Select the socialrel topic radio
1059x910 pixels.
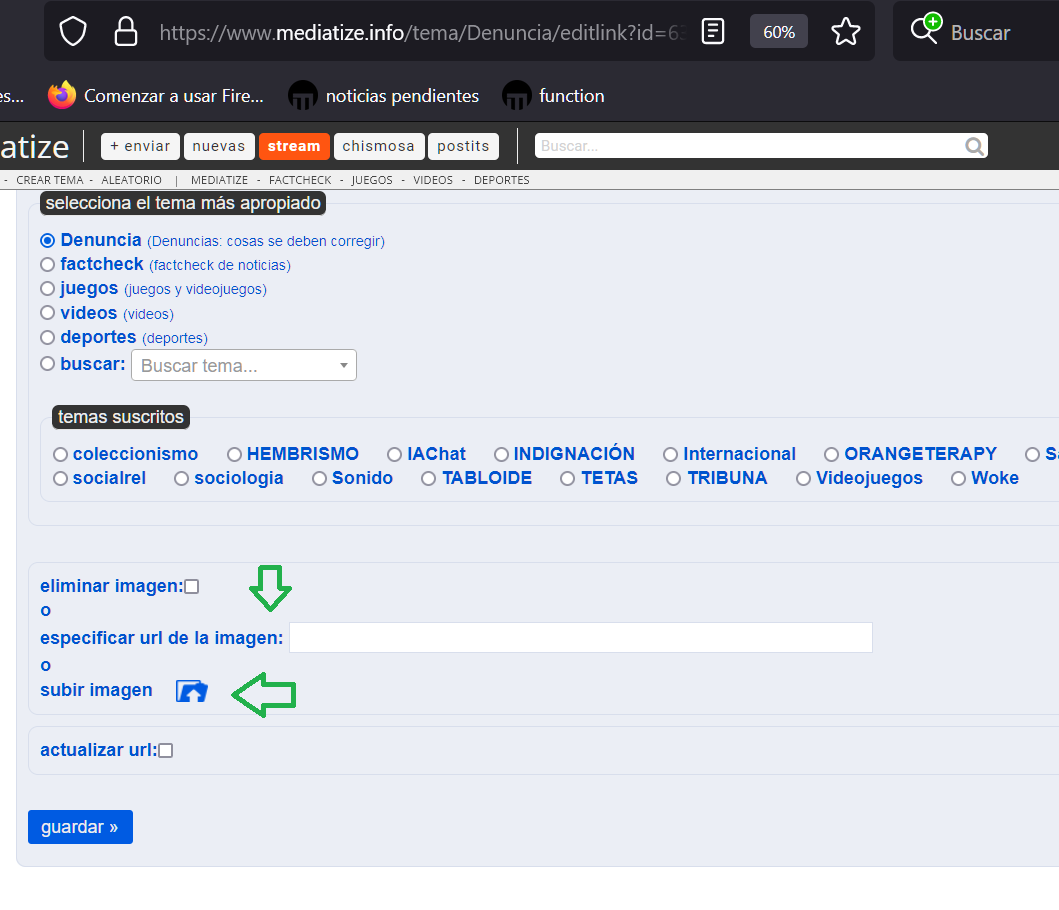click(60, 478)
